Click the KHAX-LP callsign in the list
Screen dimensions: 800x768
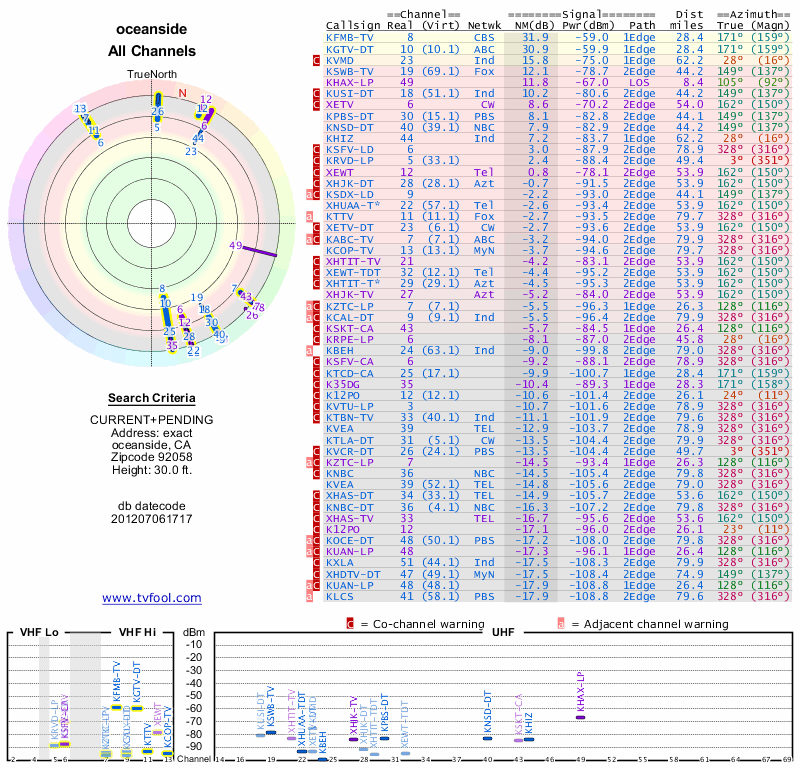click(x=350, y=82)
